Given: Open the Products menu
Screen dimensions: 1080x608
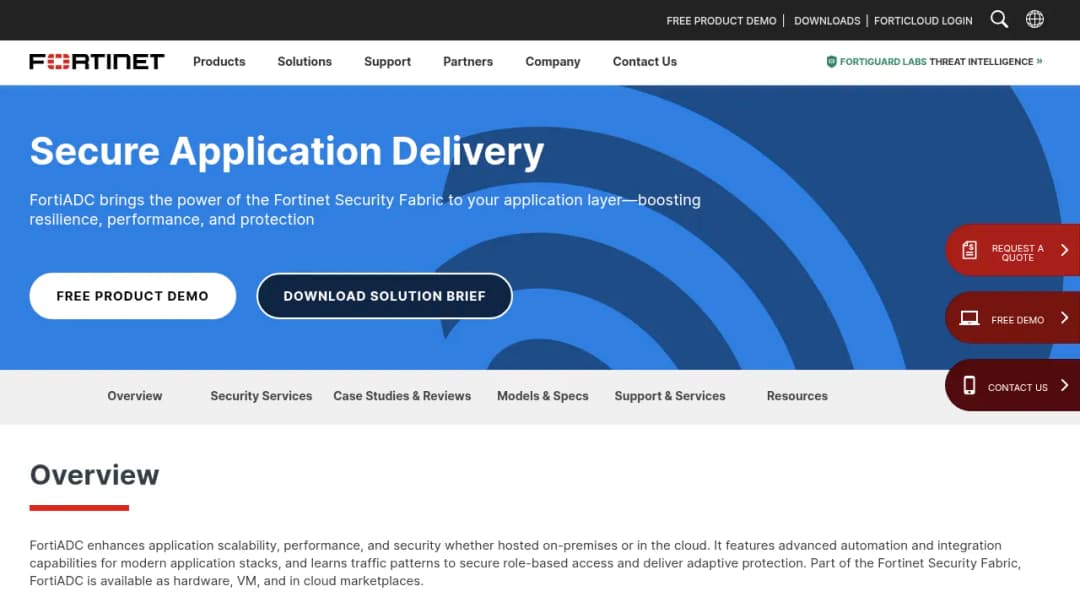Looking at the screenshot, I should click(x=219, y=61).
